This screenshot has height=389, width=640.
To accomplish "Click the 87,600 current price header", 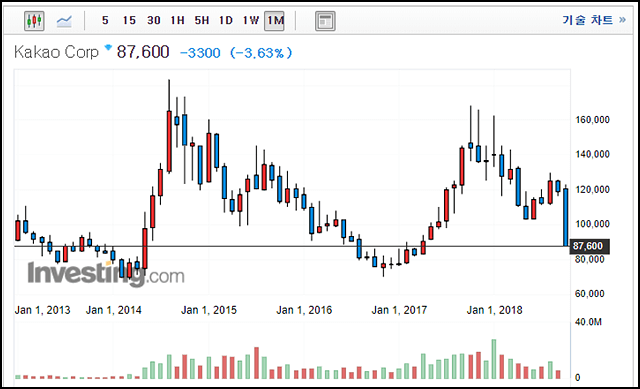I will [143, 52].
